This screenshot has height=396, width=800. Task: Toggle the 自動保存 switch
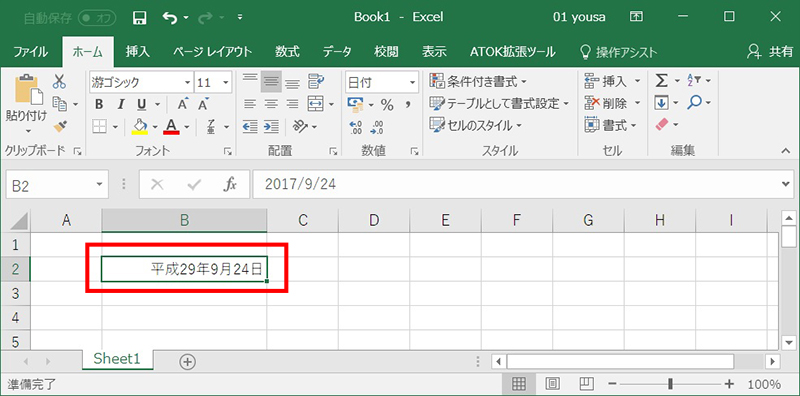[98, 18]
